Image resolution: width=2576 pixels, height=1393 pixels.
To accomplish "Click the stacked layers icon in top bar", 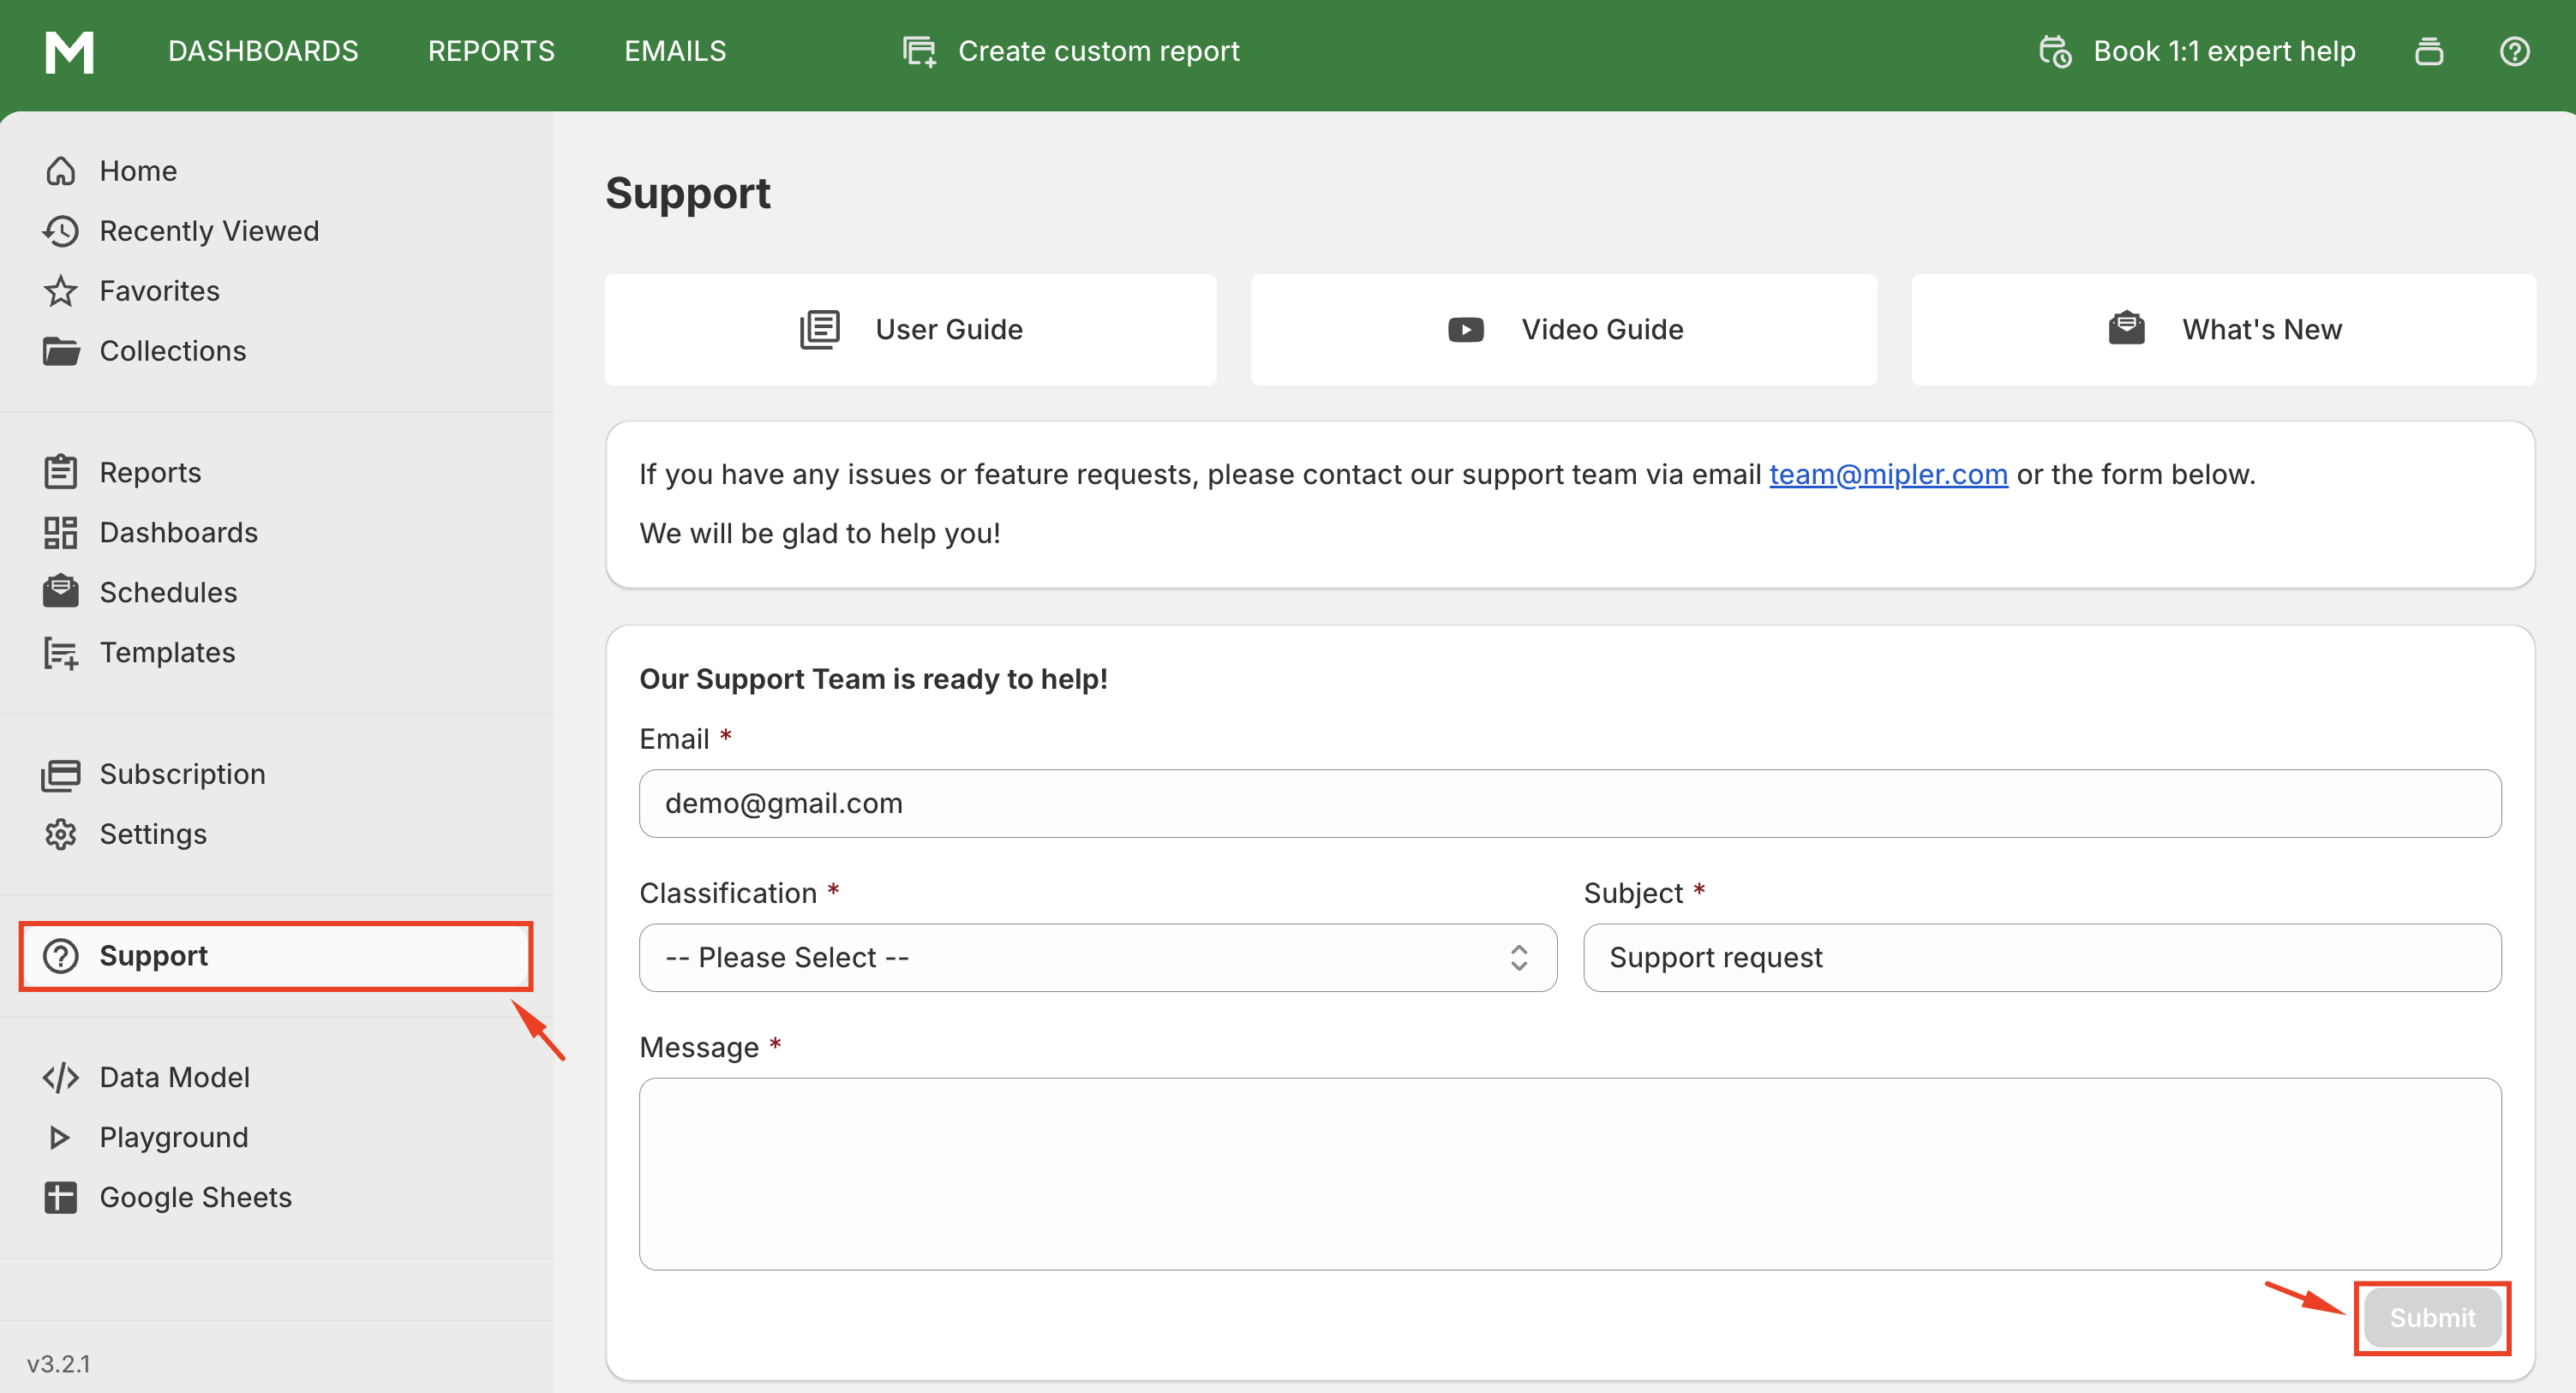I will pos(2429,52).
